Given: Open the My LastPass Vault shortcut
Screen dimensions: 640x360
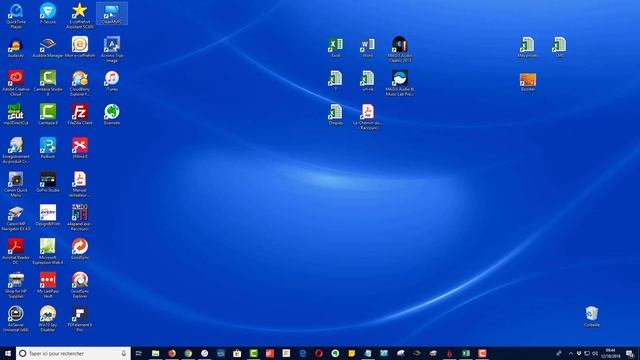Looking at the screenshot, I should click(x=48, y=285).
